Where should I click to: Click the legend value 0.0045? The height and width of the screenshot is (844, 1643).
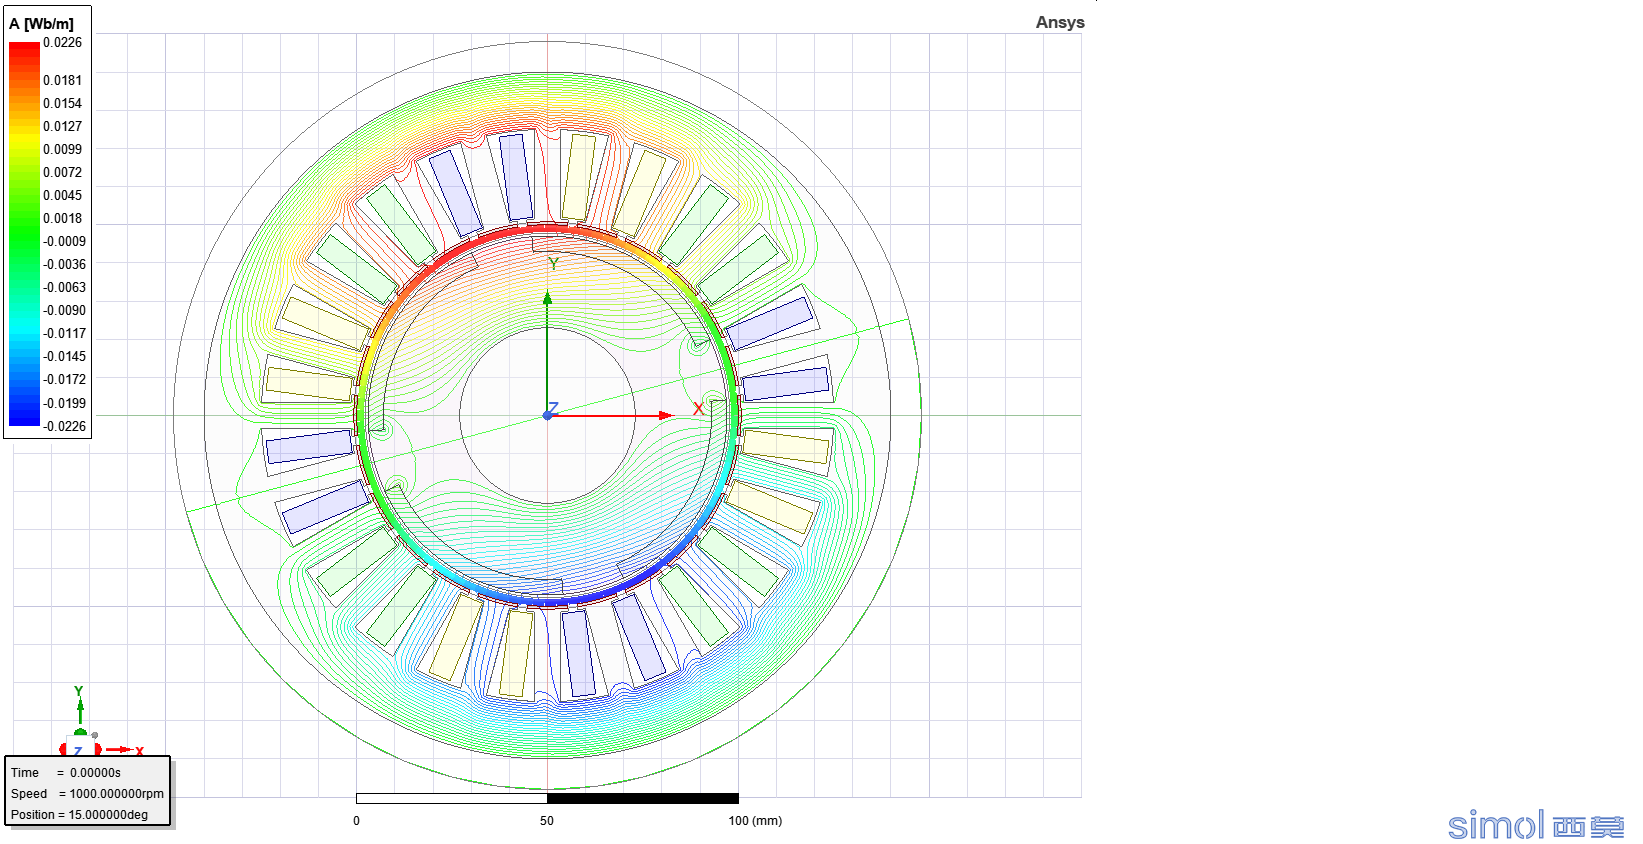(62, 195)
